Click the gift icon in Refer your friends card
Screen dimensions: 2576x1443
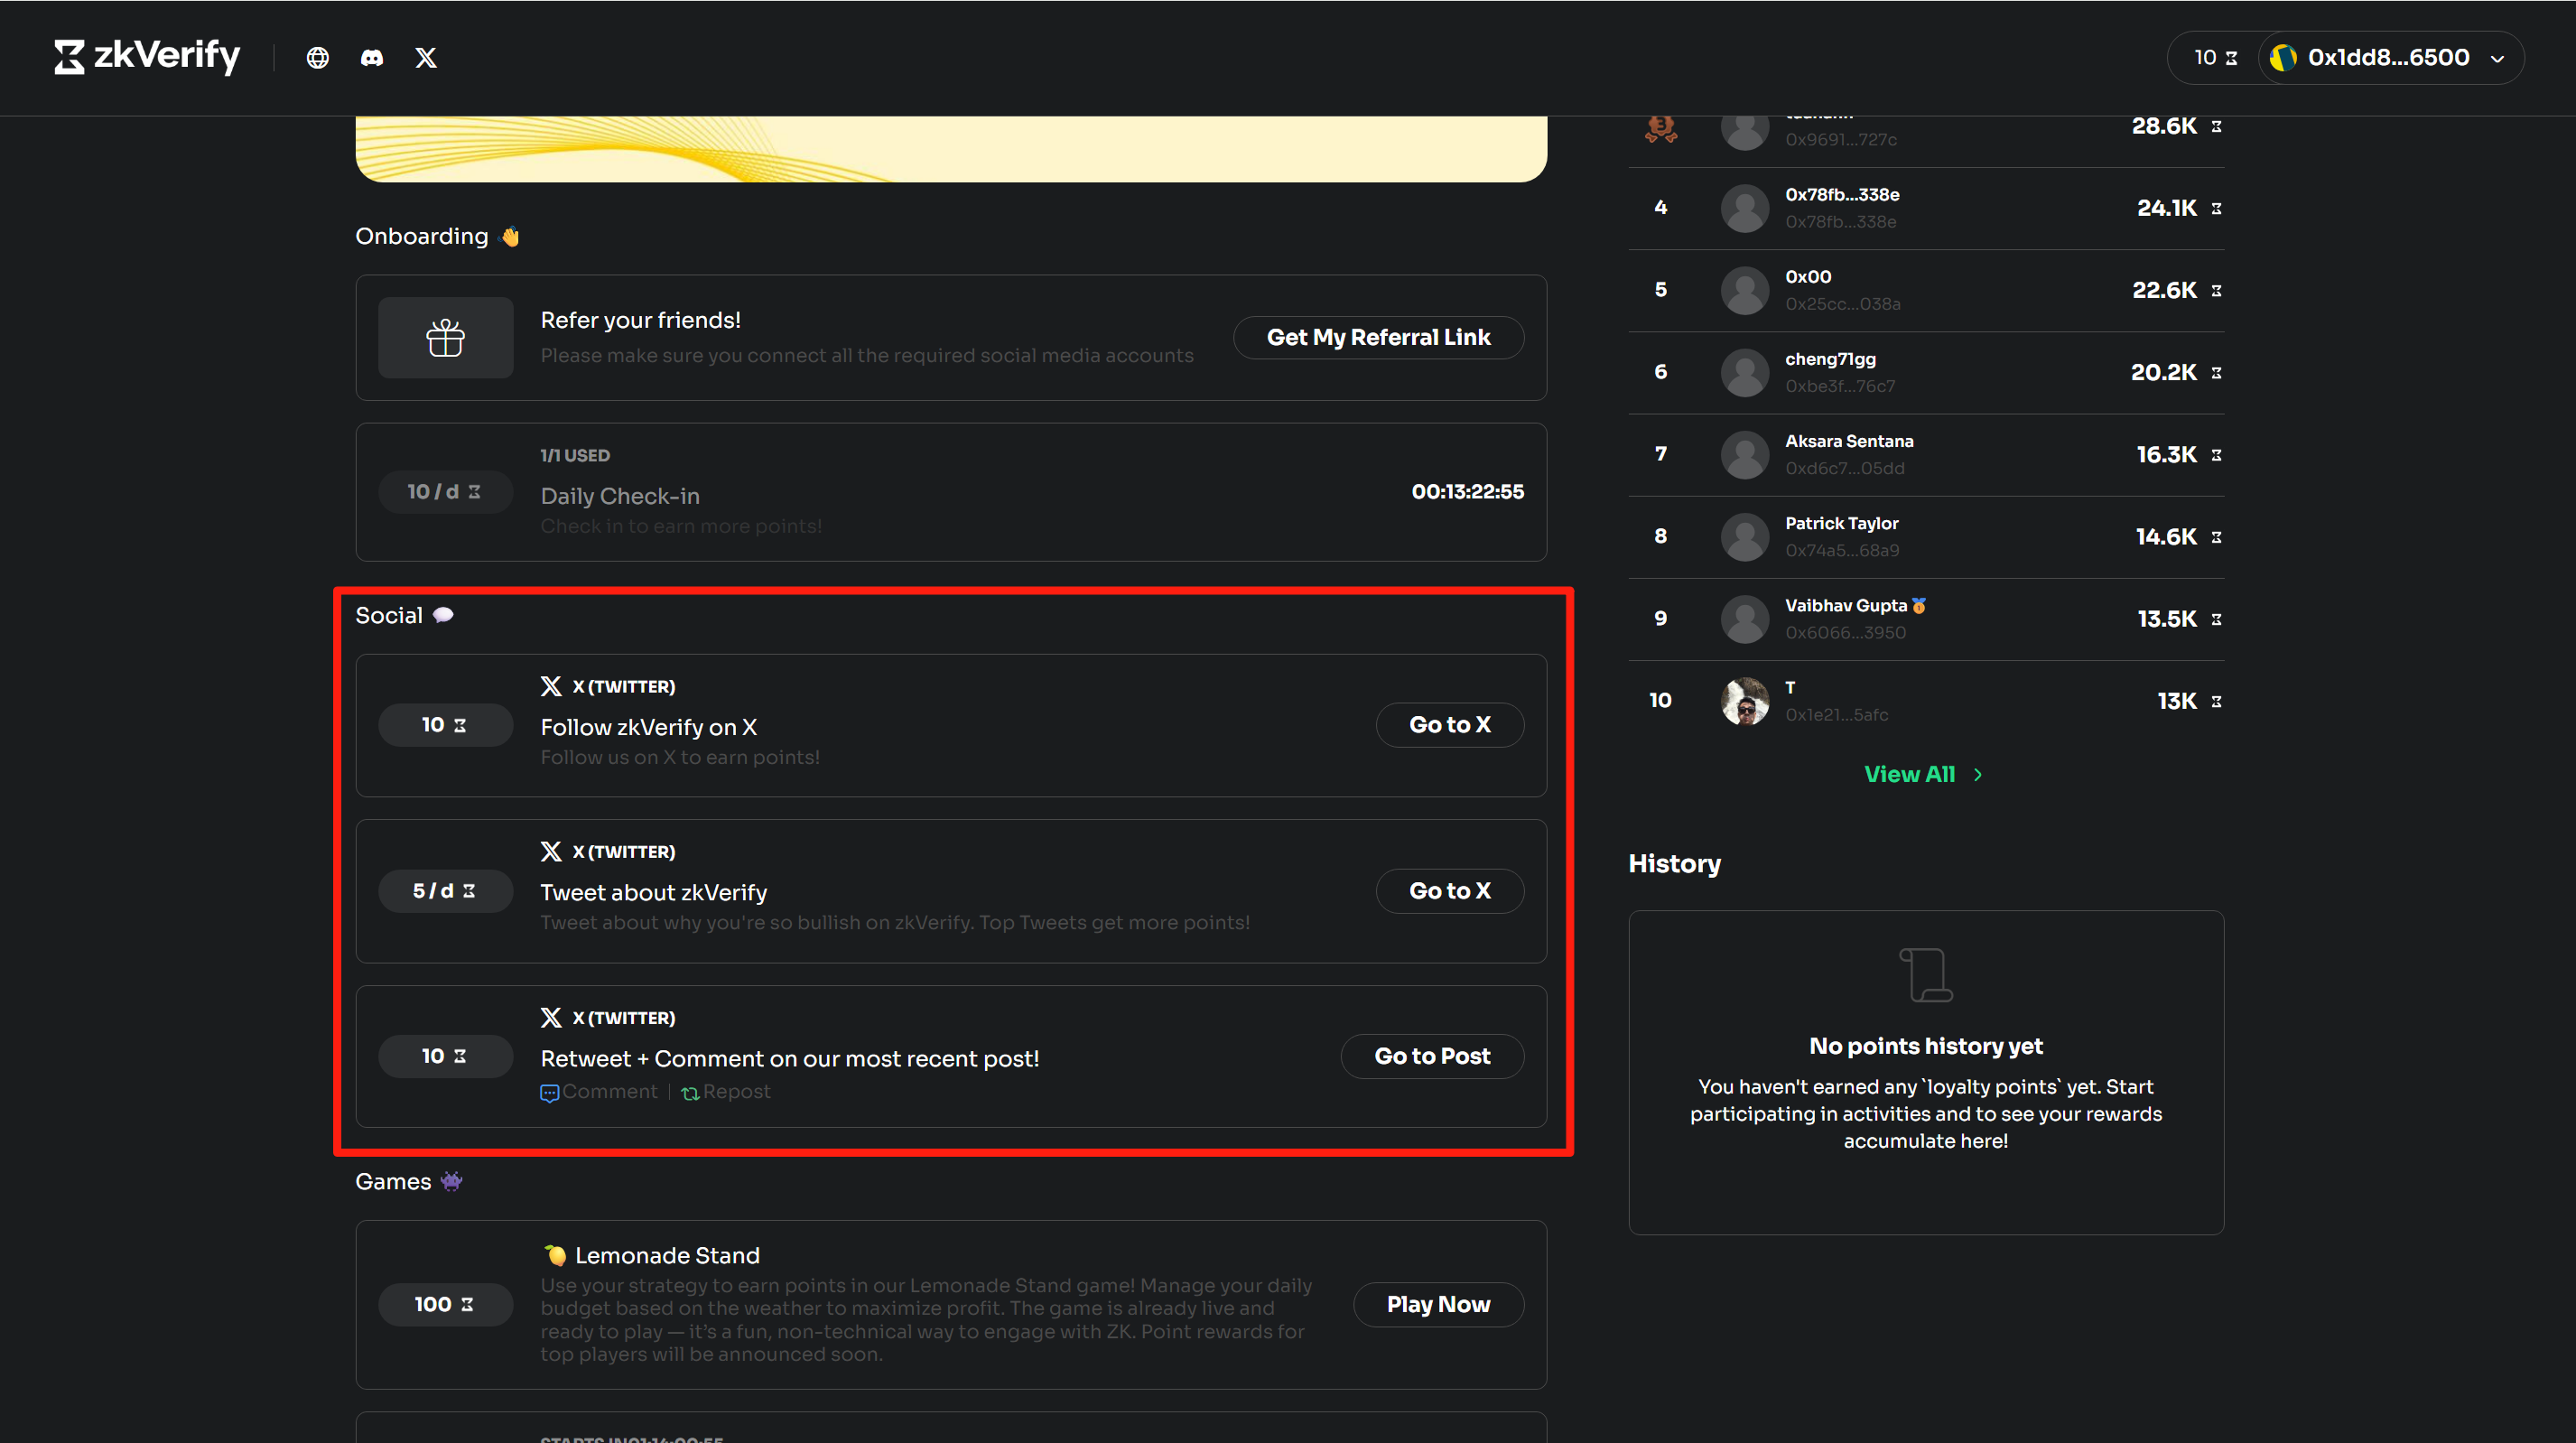445,338
